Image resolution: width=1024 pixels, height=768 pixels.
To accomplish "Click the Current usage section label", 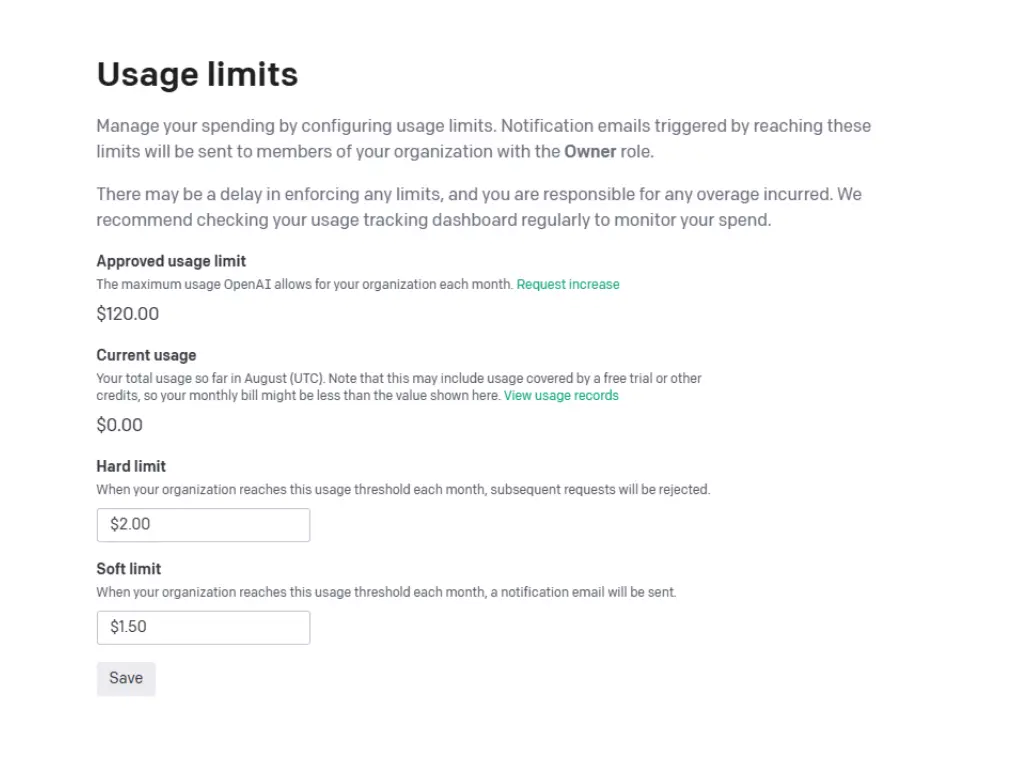I will tap(146, 355).
